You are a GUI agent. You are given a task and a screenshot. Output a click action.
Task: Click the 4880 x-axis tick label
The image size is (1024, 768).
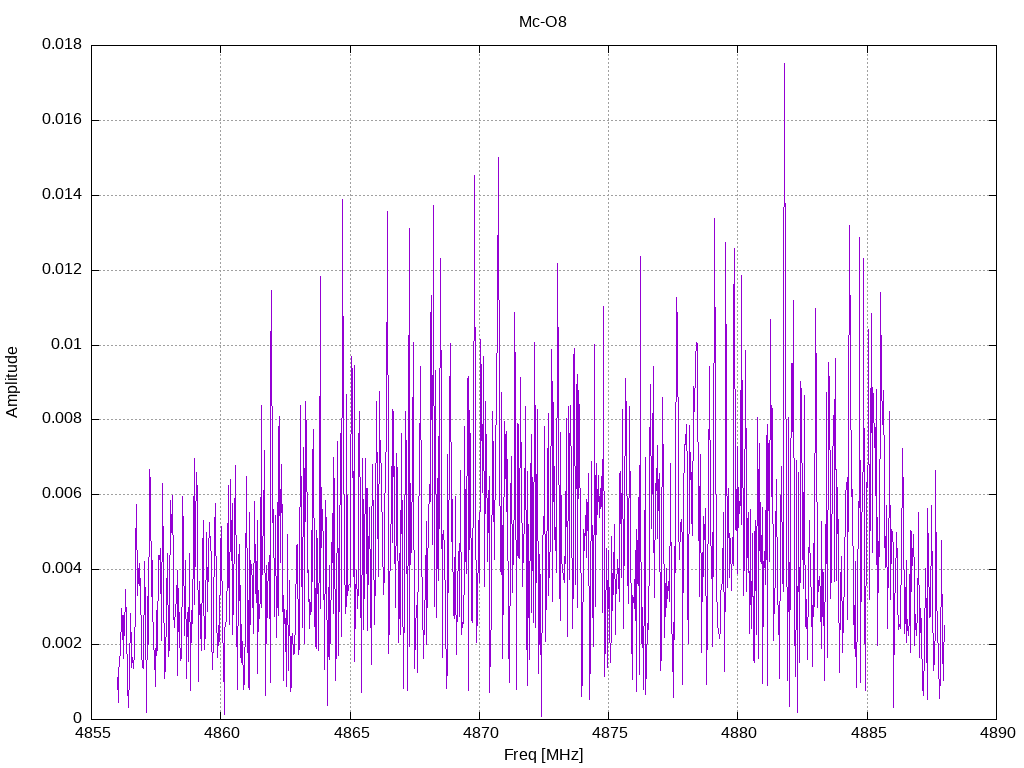[x=739, y=733]
